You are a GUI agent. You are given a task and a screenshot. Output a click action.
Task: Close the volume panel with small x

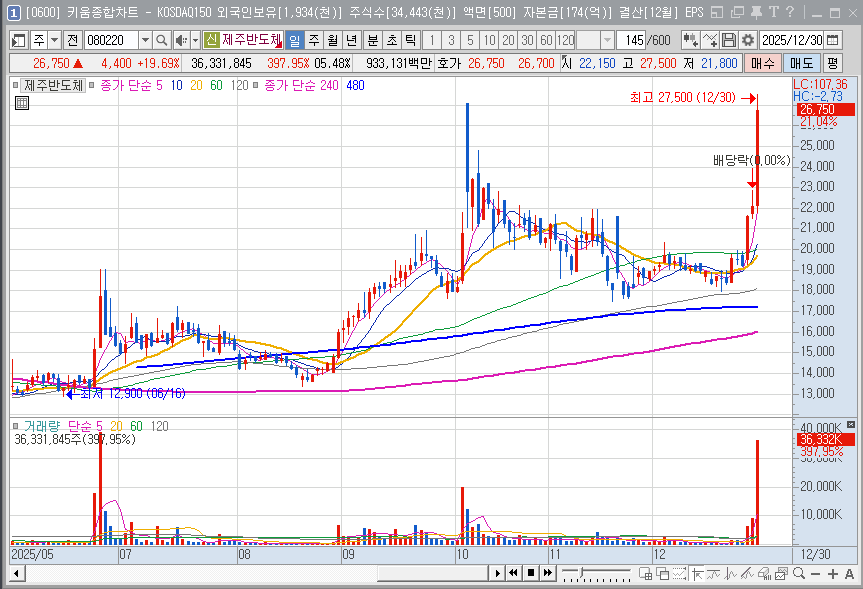[x=851, y=424]
